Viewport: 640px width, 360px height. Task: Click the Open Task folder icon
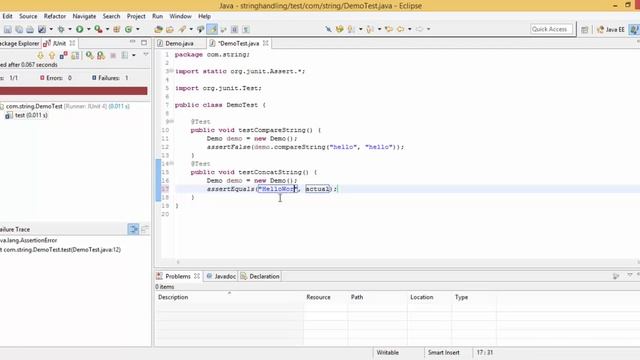pos(170,29)
